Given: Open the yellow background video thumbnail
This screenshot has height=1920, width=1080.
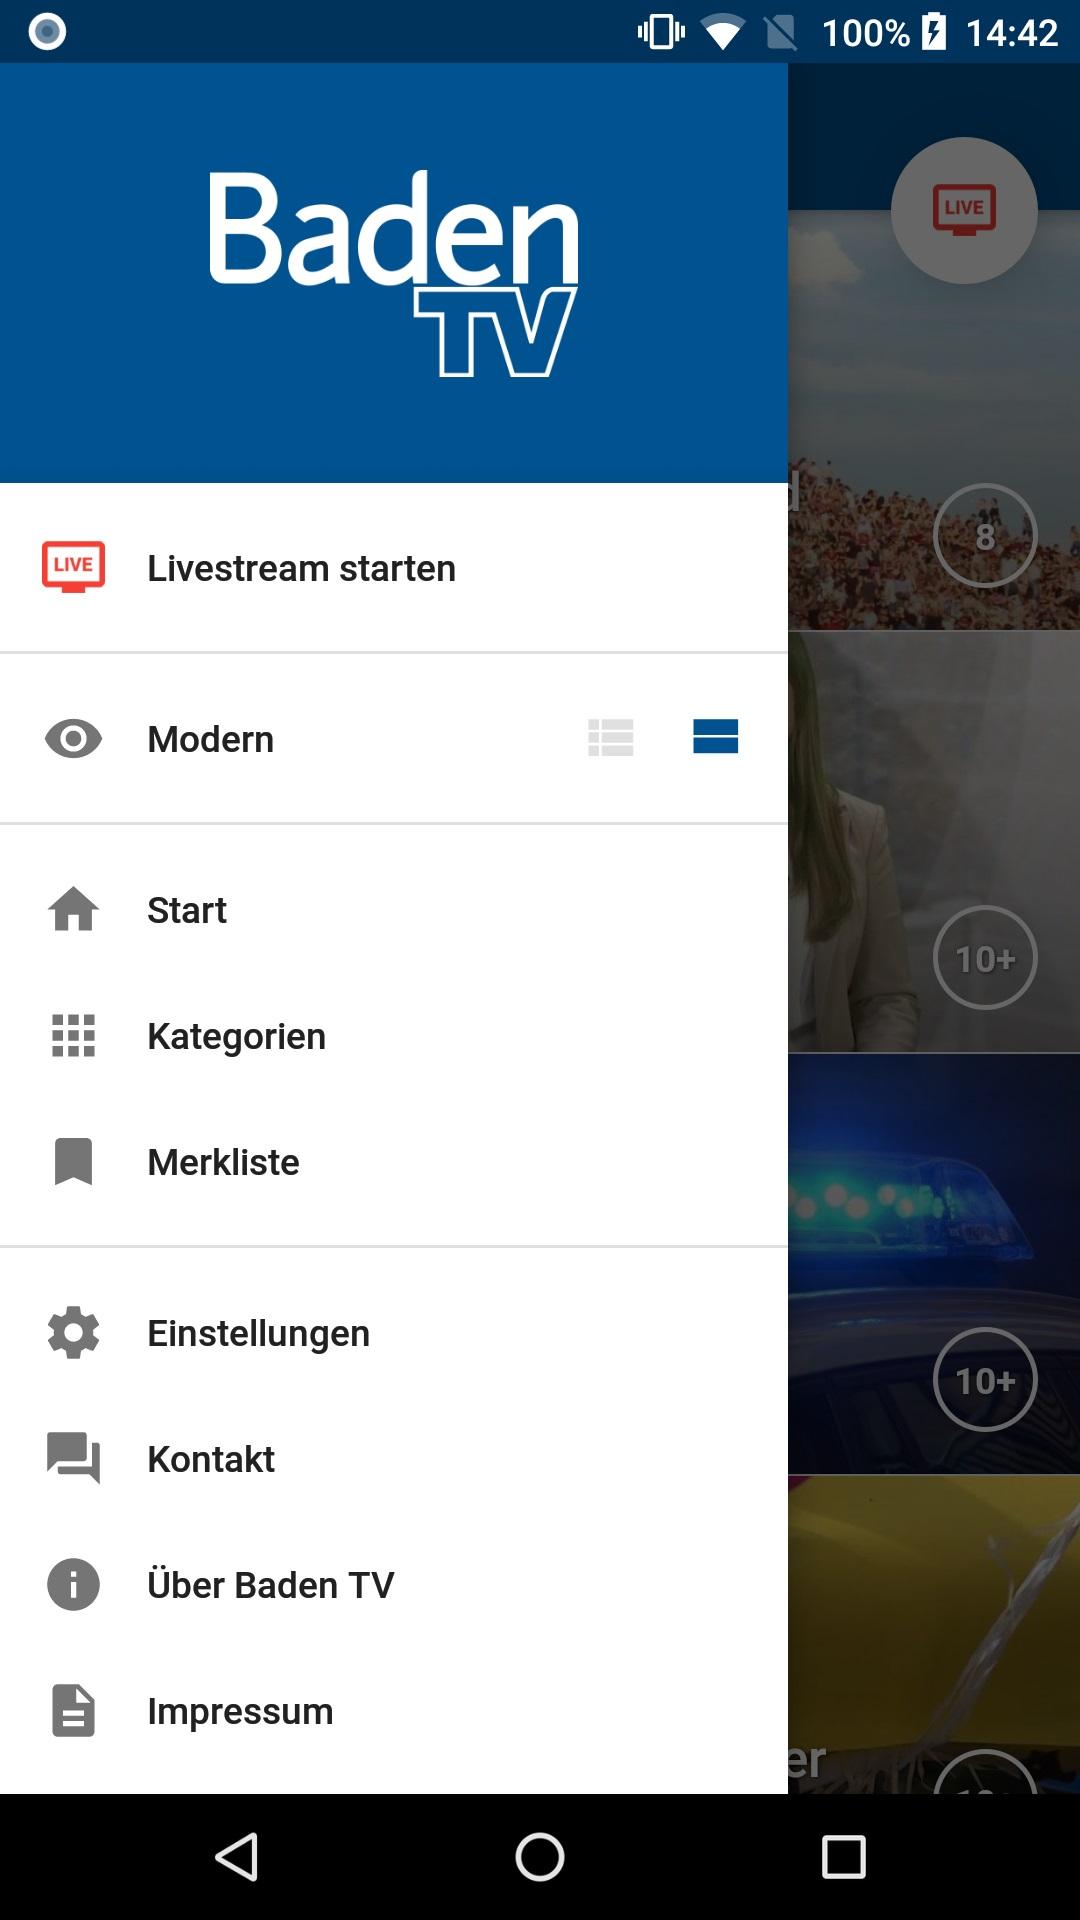Looking at the screenshot, I should click(x=934, y=1635).
